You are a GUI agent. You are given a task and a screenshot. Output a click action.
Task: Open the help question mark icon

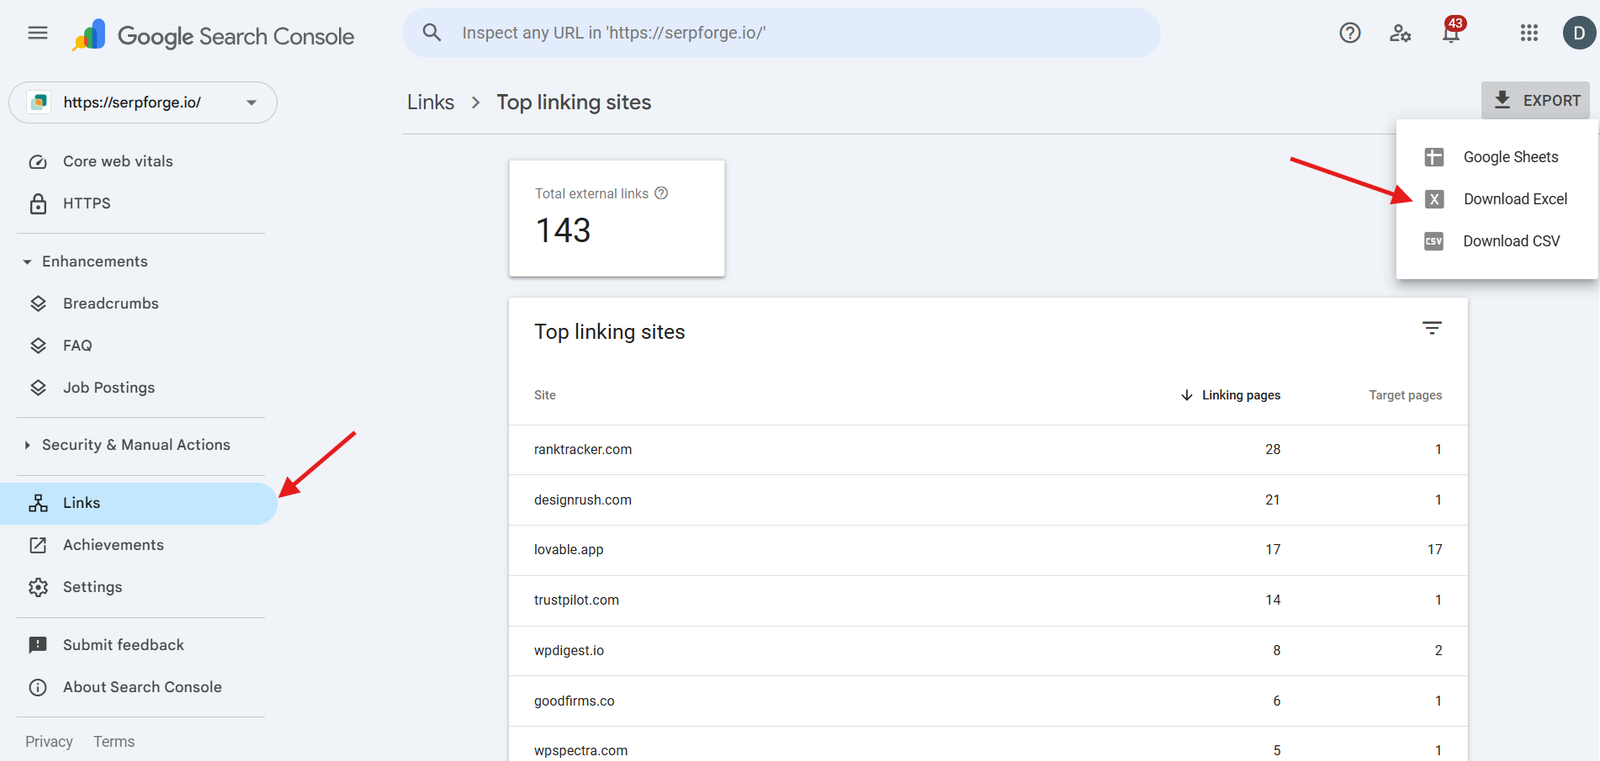(x=1350, y=33)
